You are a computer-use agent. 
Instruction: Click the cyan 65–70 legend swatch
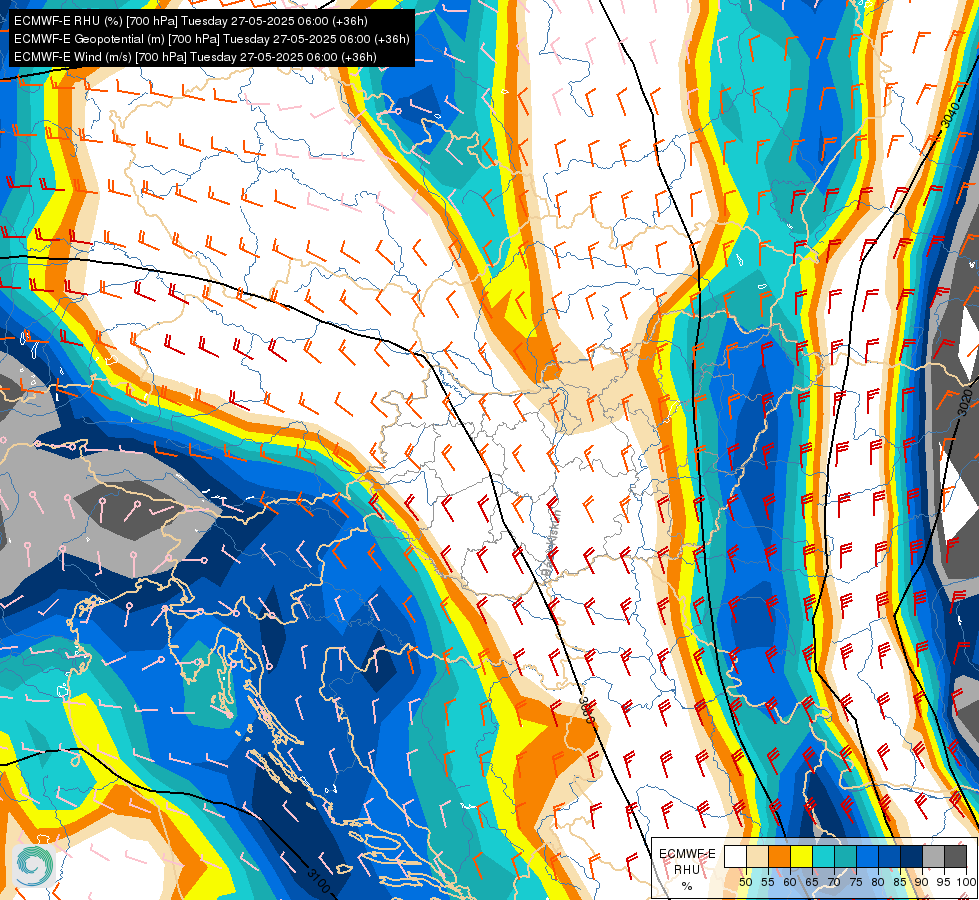coord(823,856)
